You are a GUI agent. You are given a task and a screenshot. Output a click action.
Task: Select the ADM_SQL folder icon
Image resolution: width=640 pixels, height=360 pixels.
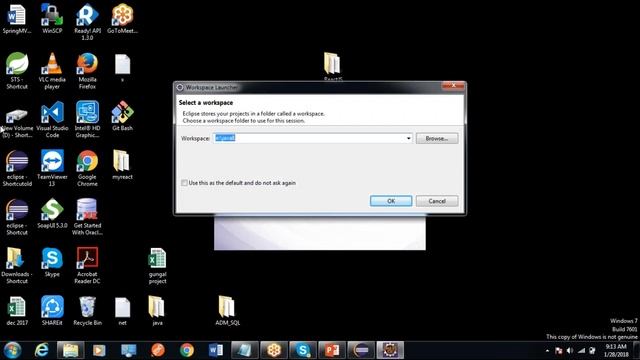[227, 311]
